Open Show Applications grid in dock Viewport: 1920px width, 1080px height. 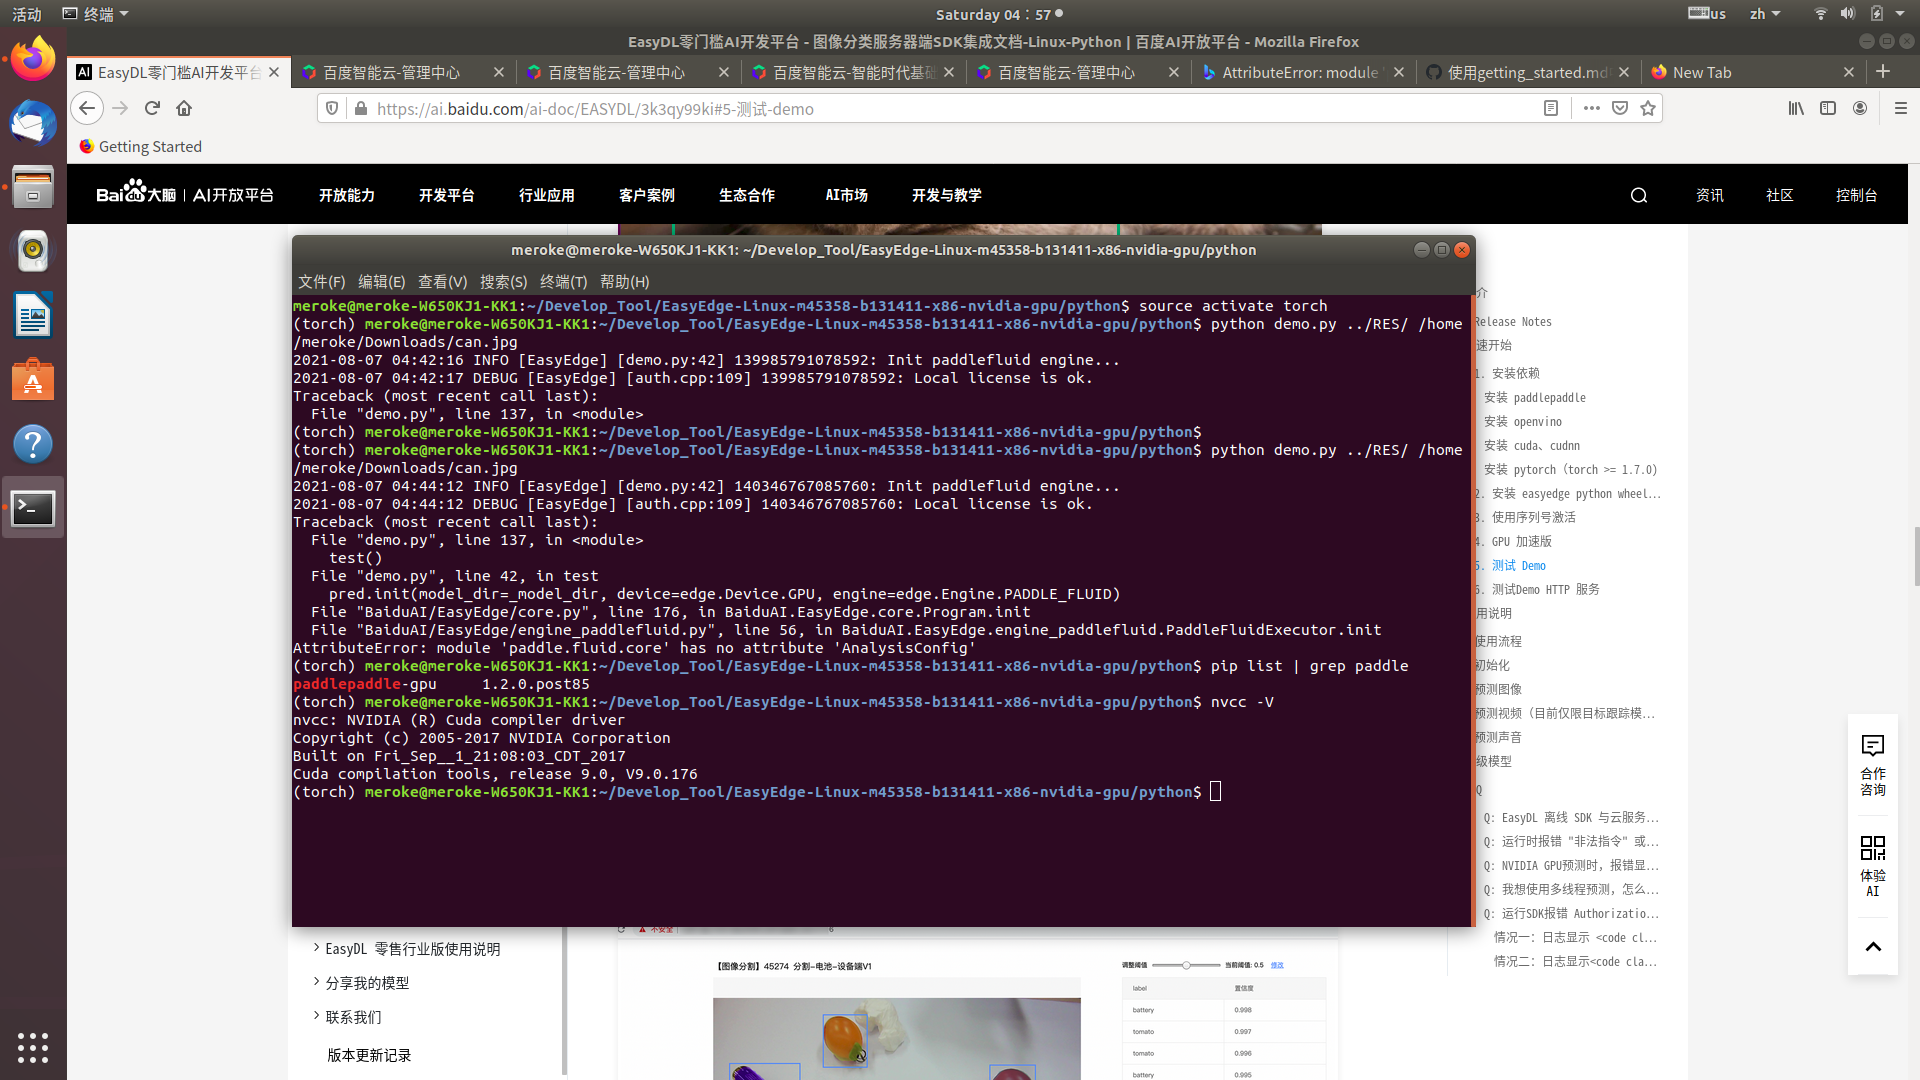click(33, 1047)
